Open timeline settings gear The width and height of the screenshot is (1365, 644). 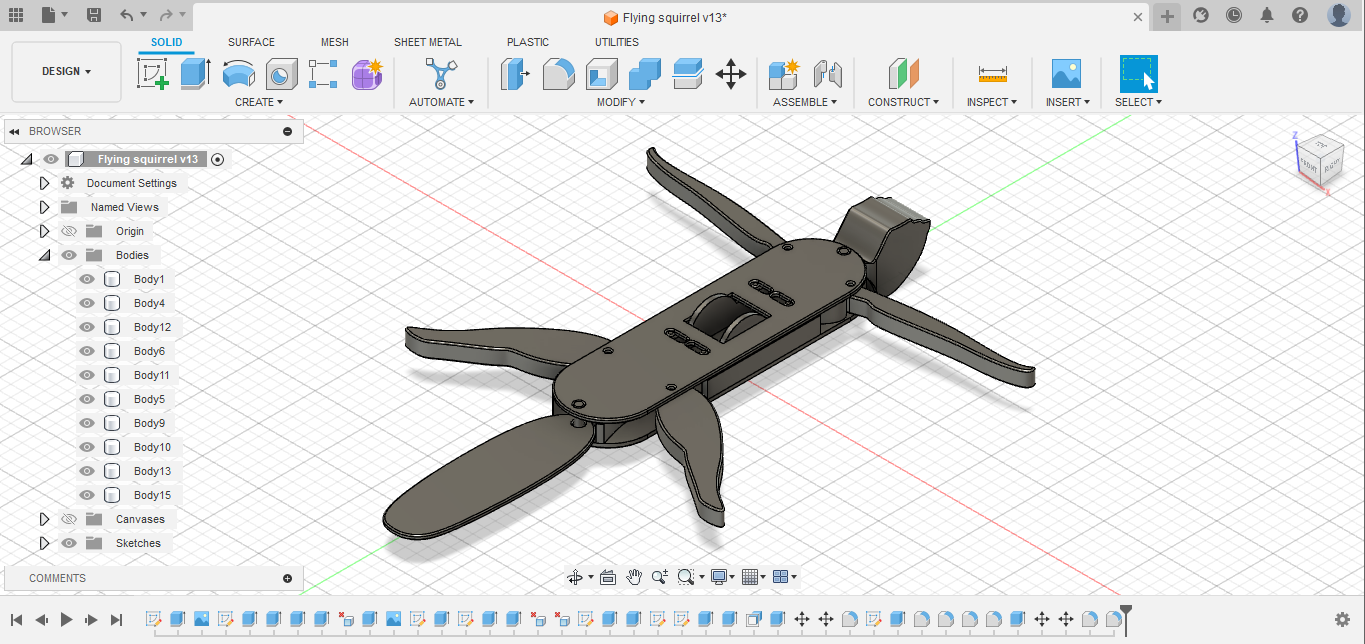1343,620
